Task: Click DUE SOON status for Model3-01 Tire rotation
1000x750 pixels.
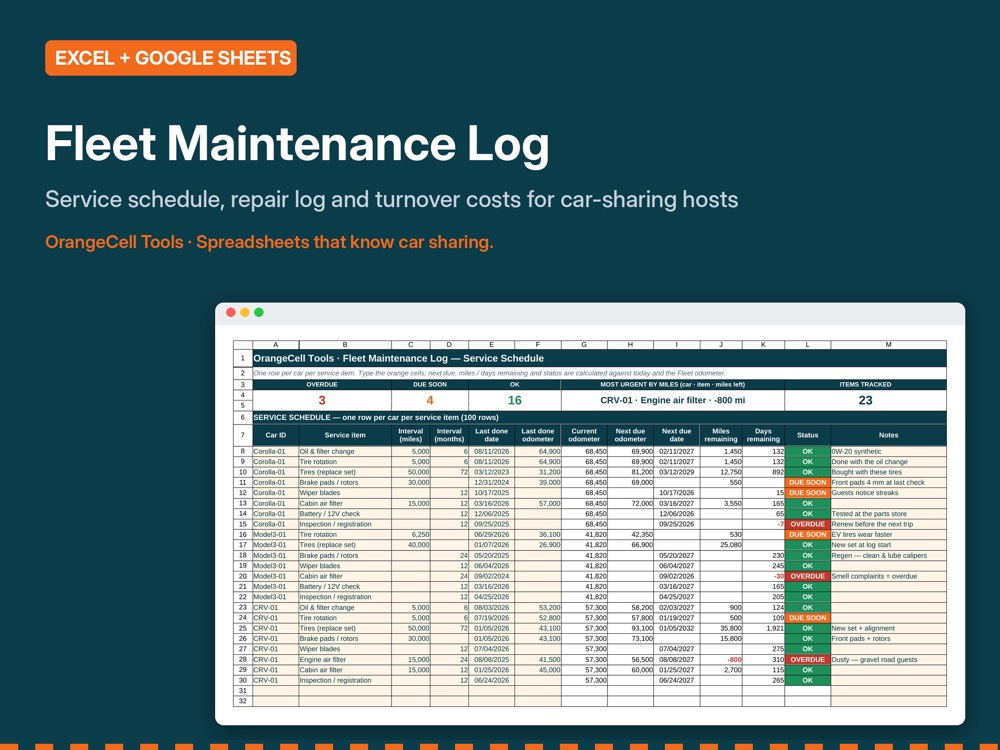Action: click(807, 534)
